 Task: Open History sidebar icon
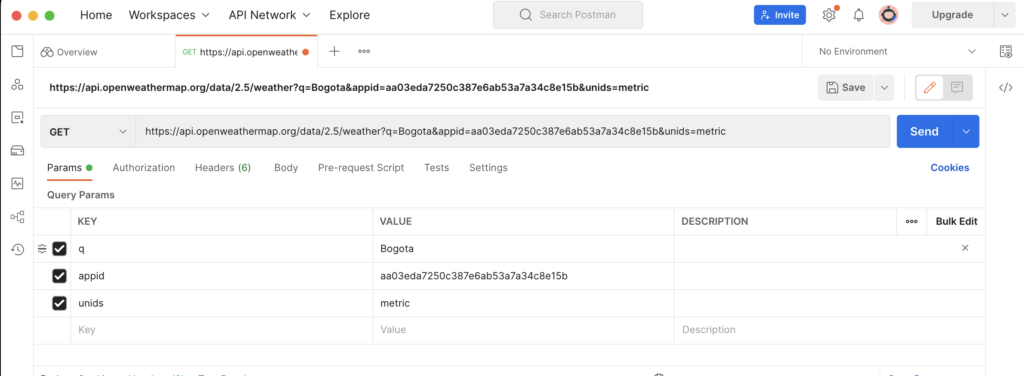(17, 249)
